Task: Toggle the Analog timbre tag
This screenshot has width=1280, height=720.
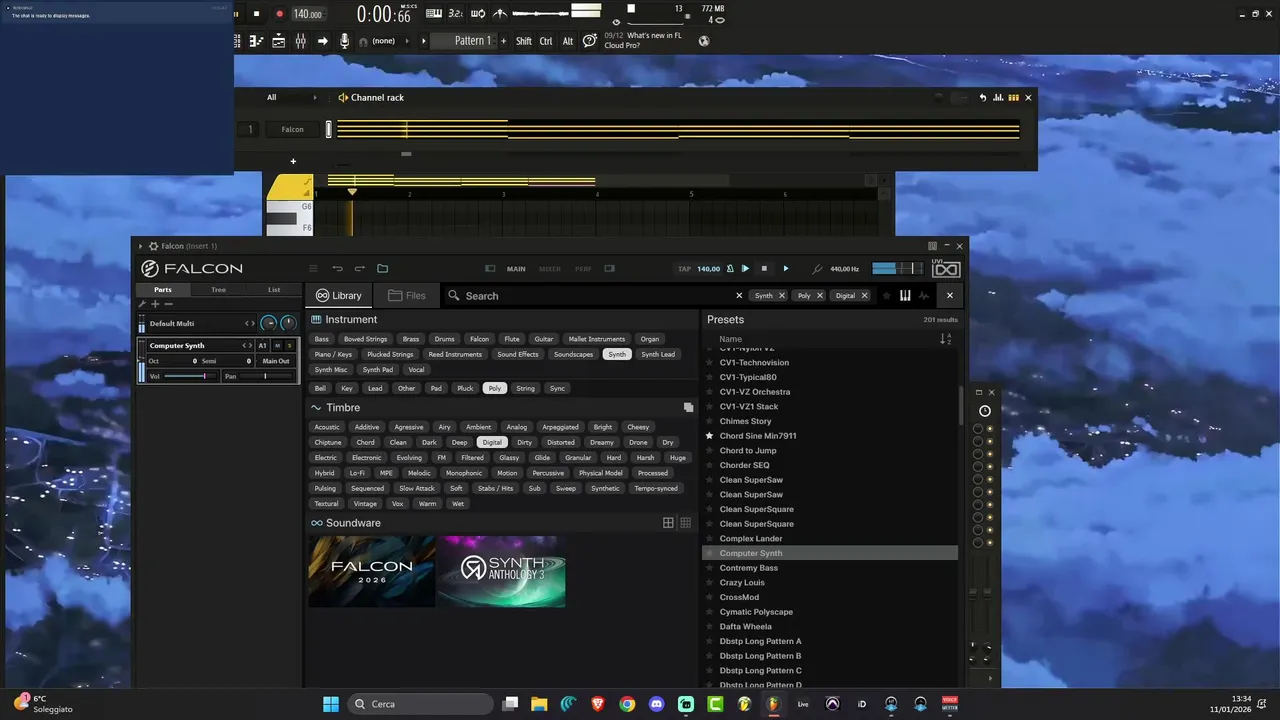Action: (x=516, y=427)
